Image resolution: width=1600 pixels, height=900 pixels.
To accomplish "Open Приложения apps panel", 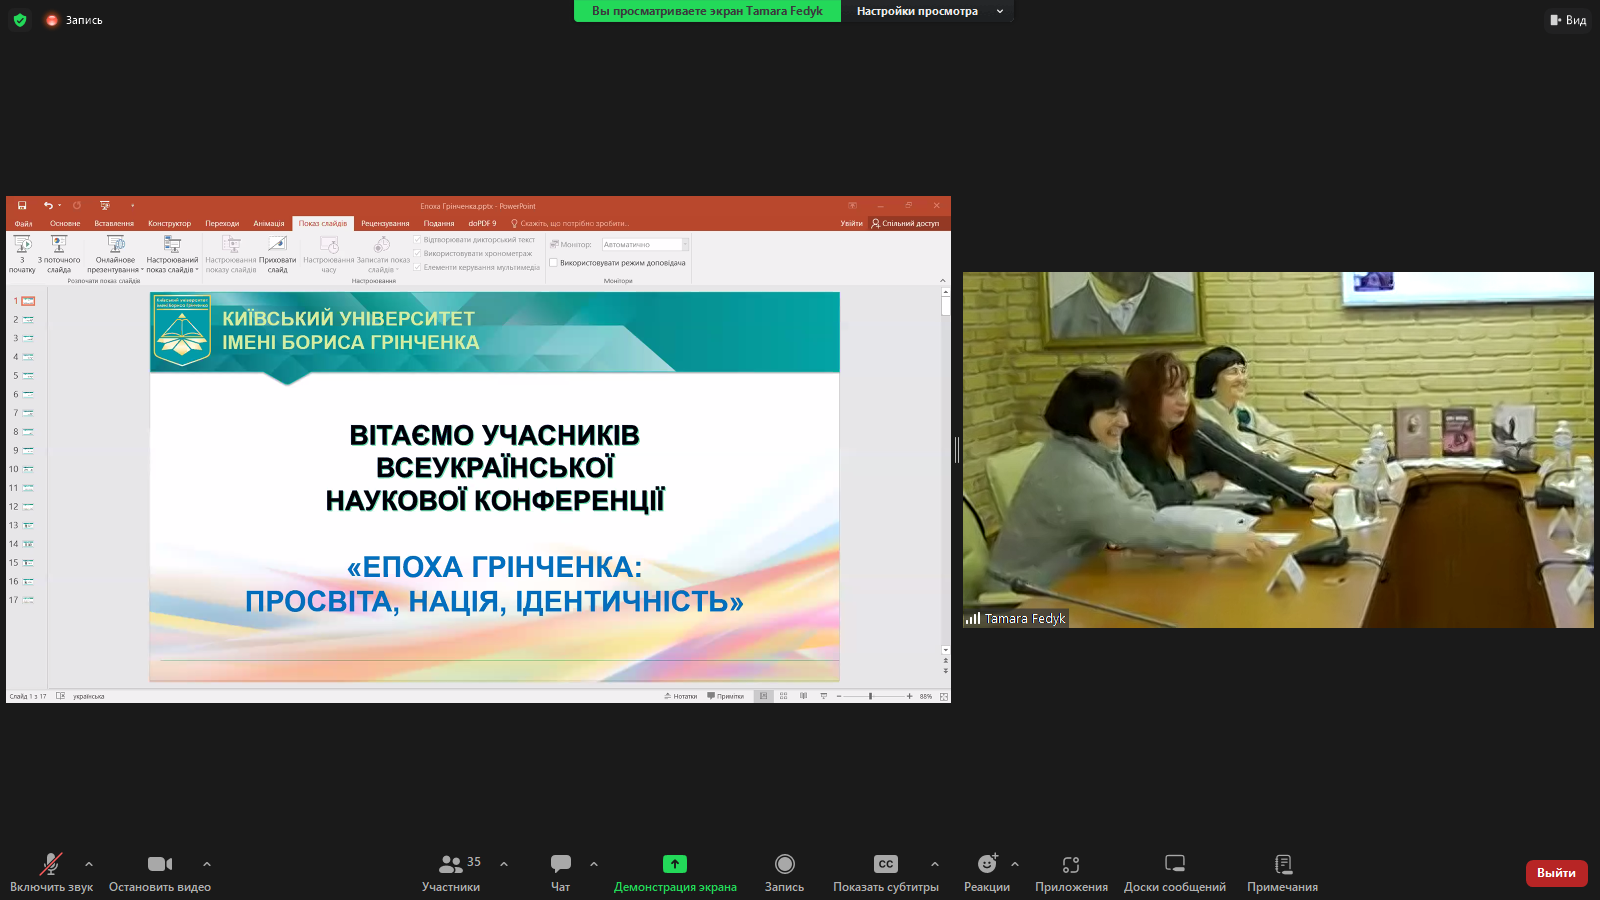I will click(1071, 872).
